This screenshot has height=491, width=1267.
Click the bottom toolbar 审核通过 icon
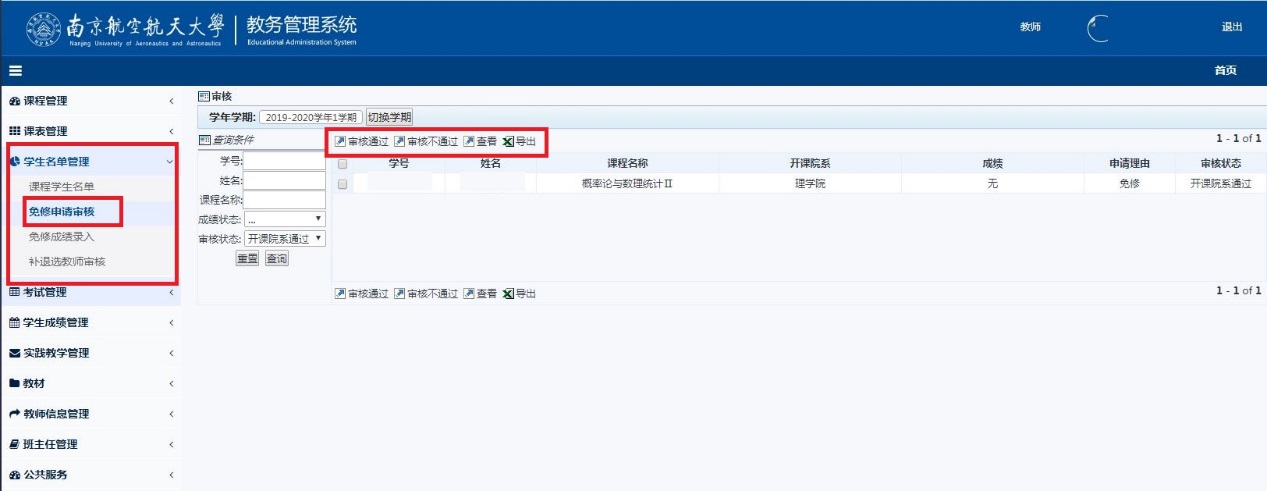tap(341, 294)
